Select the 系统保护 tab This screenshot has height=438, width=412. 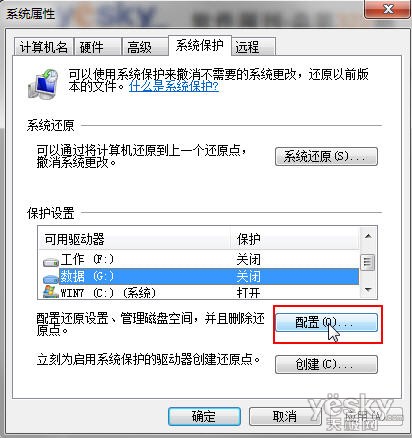pos(200,45)
